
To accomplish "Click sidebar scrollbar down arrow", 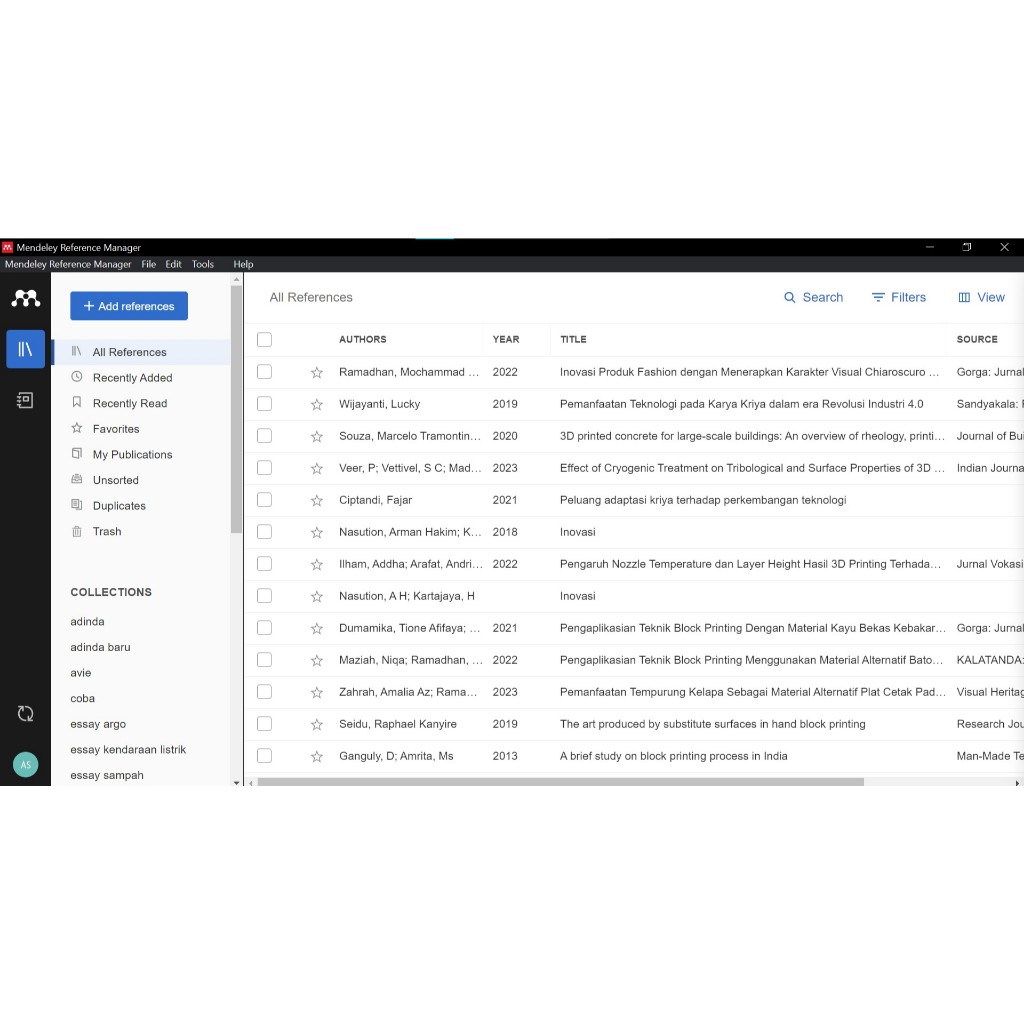I will click(236, 782).
